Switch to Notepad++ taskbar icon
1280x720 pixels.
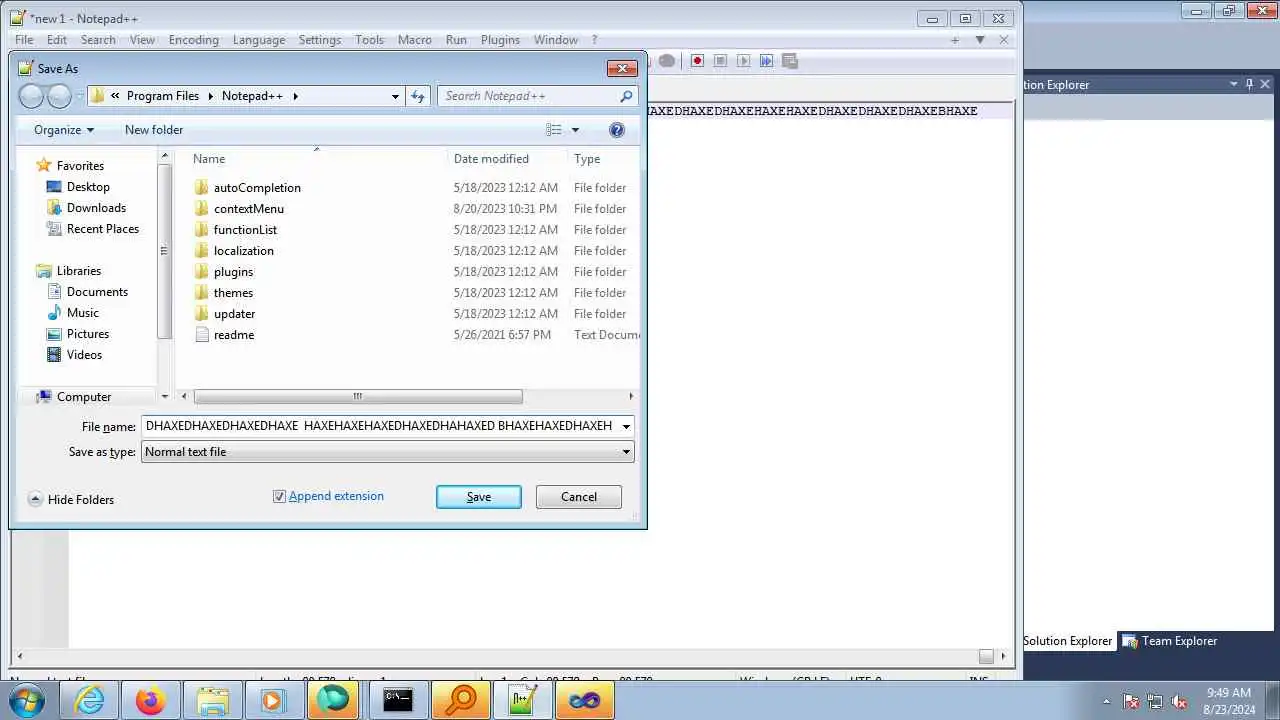point(522,700)
